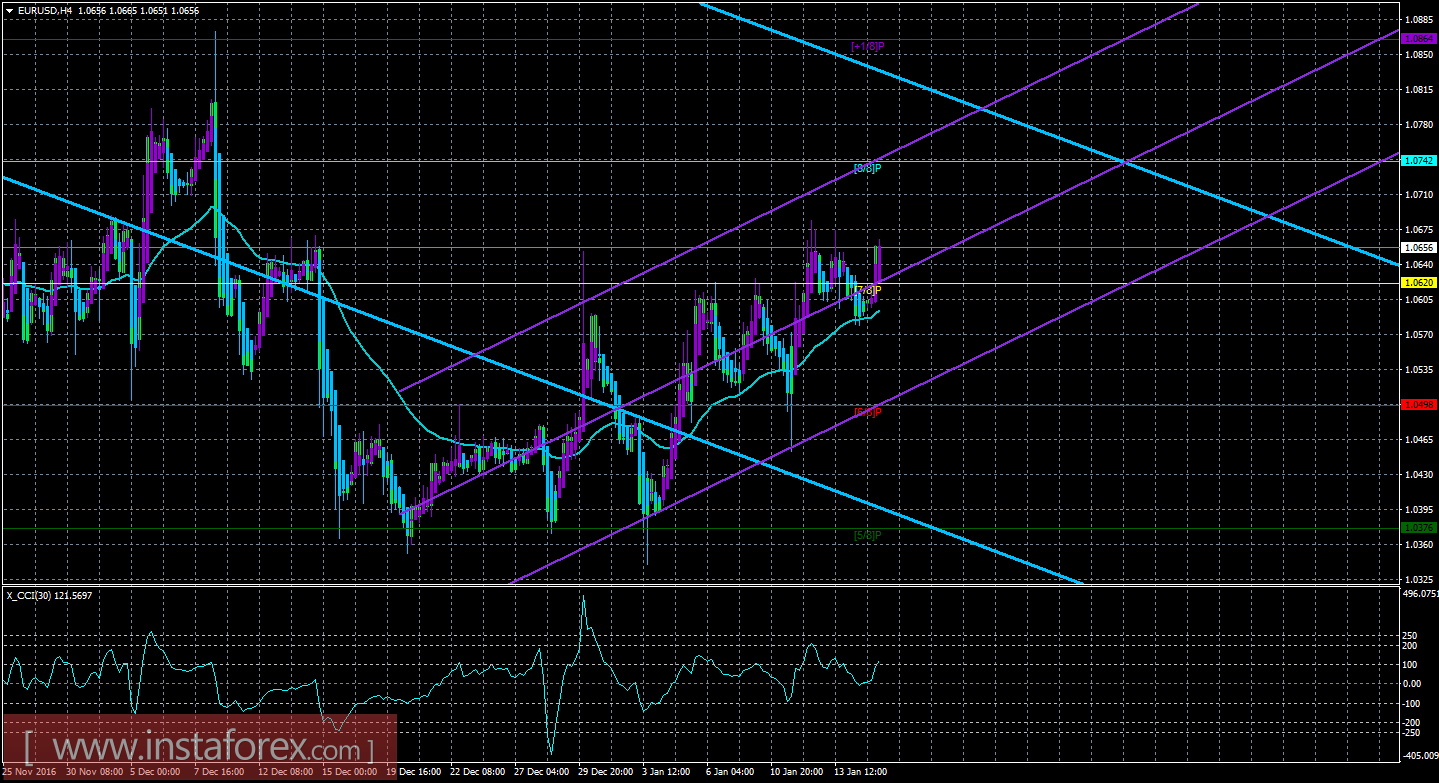Click the [7/8]P Murrey level label
Screen dimensions: 1439x783
pyautogui.click(x=867, y=290)
